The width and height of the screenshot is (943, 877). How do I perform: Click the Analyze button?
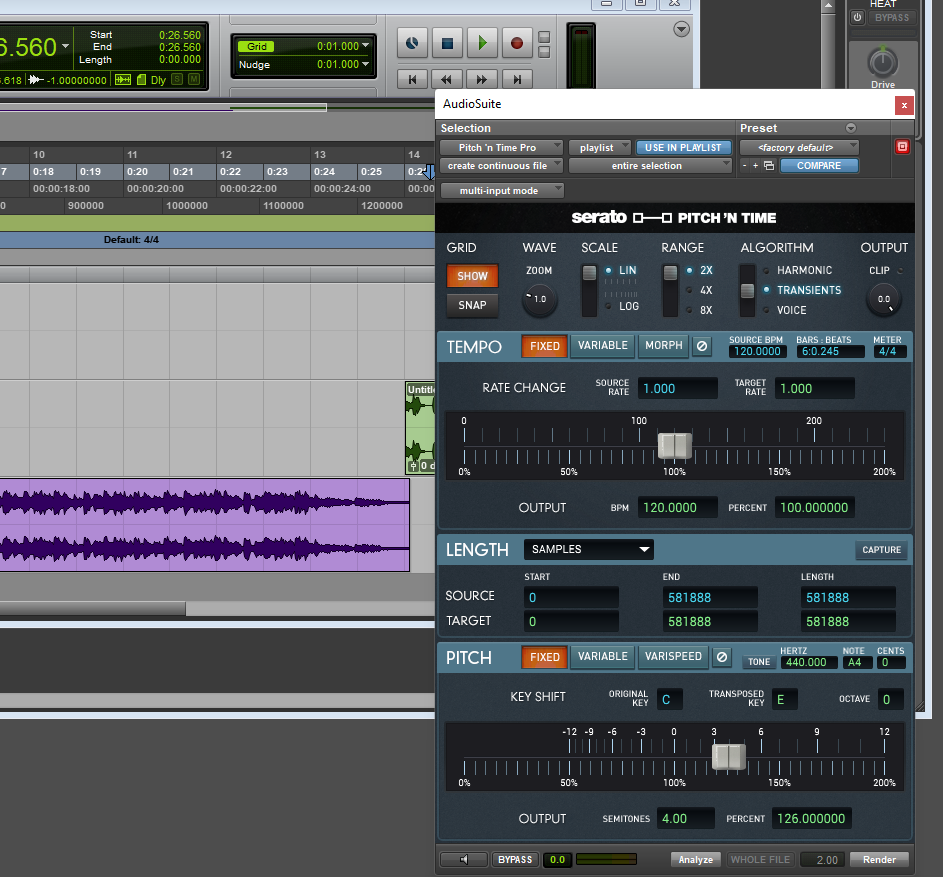695,860
